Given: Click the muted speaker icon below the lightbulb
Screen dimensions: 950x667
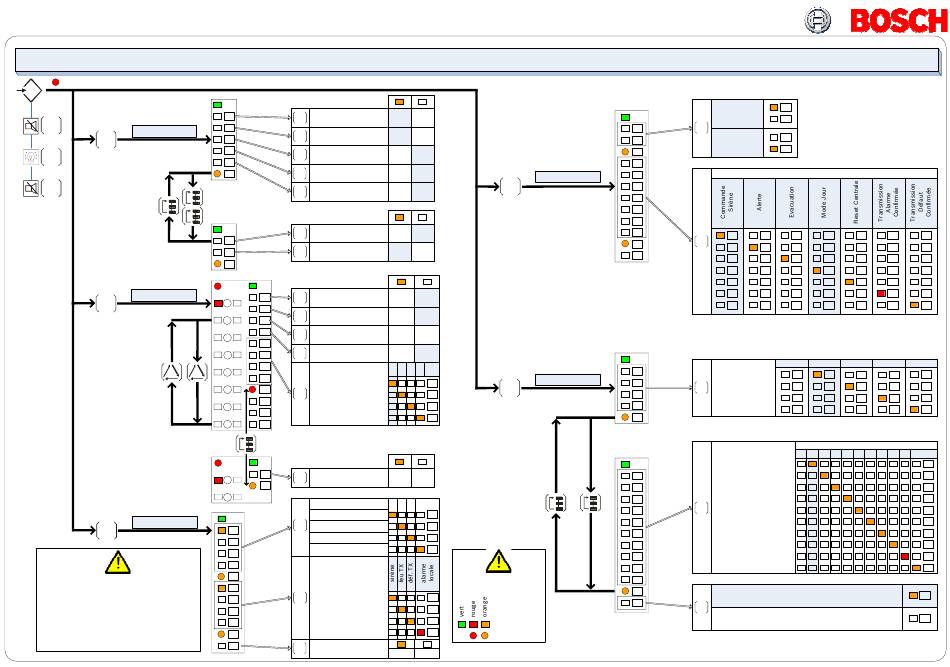Looking at the screenshot, I should coord(31,188).
